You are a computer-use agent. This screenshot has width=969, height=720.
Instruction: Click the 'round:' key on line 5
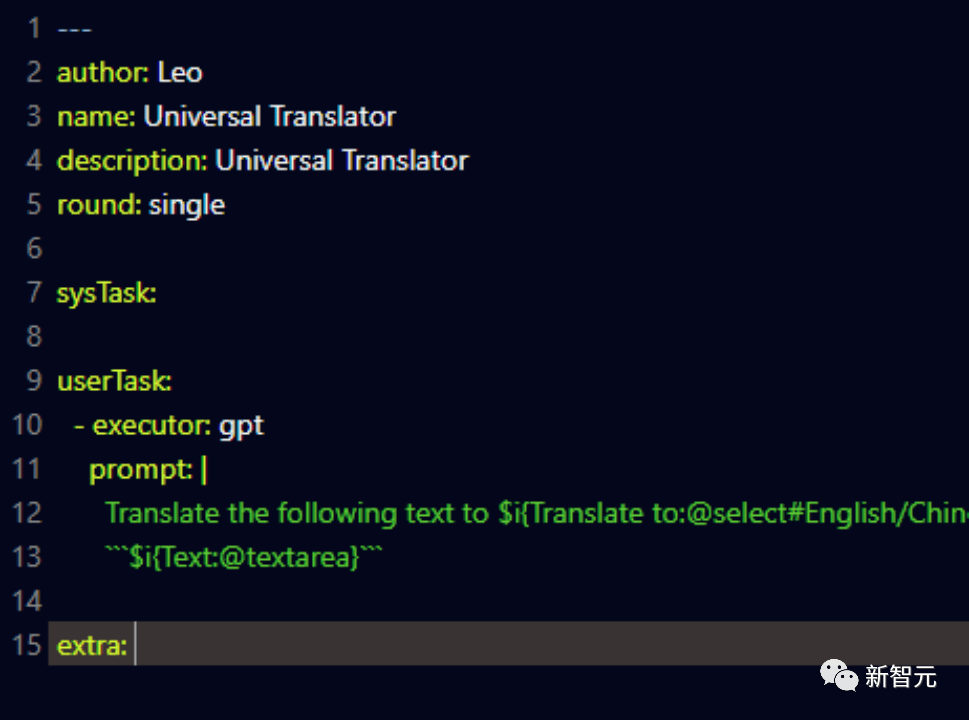point(99,205)
